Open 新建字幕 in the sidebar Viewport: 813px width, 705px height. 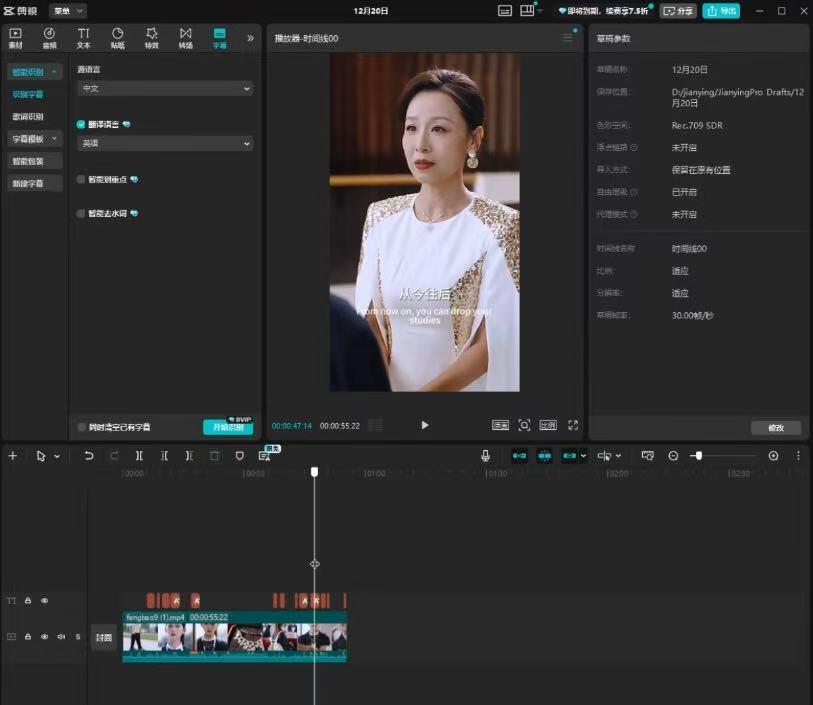[35, 184]
